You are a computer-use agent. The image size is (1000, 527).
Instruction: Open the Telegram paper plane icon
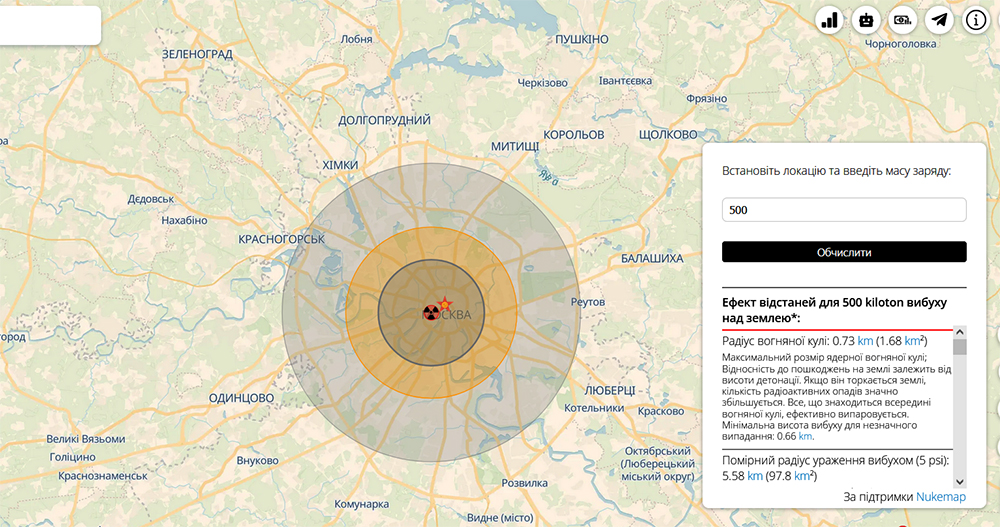tap(938, 19)
